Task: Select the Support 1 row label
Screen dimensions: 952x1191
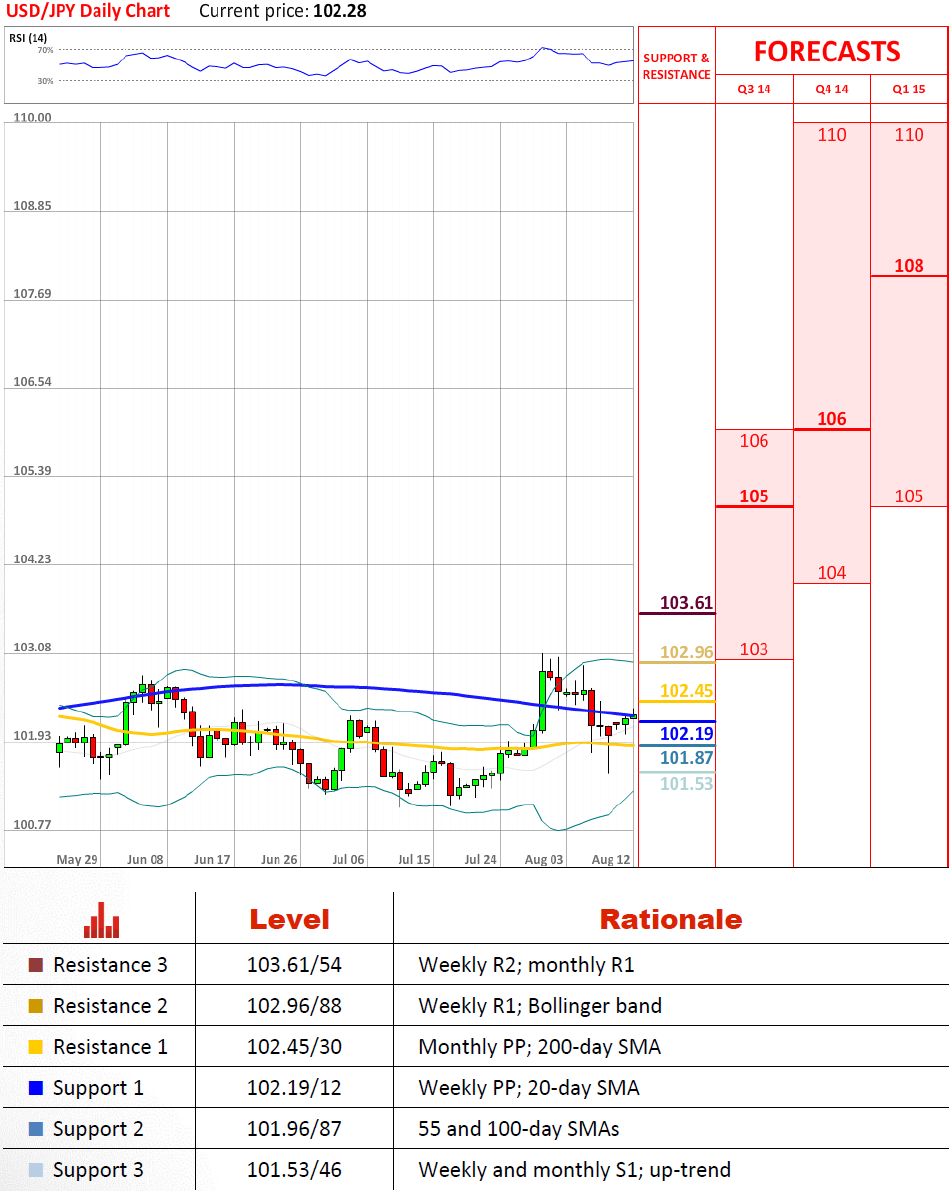Action: [x=98, y=1088]
